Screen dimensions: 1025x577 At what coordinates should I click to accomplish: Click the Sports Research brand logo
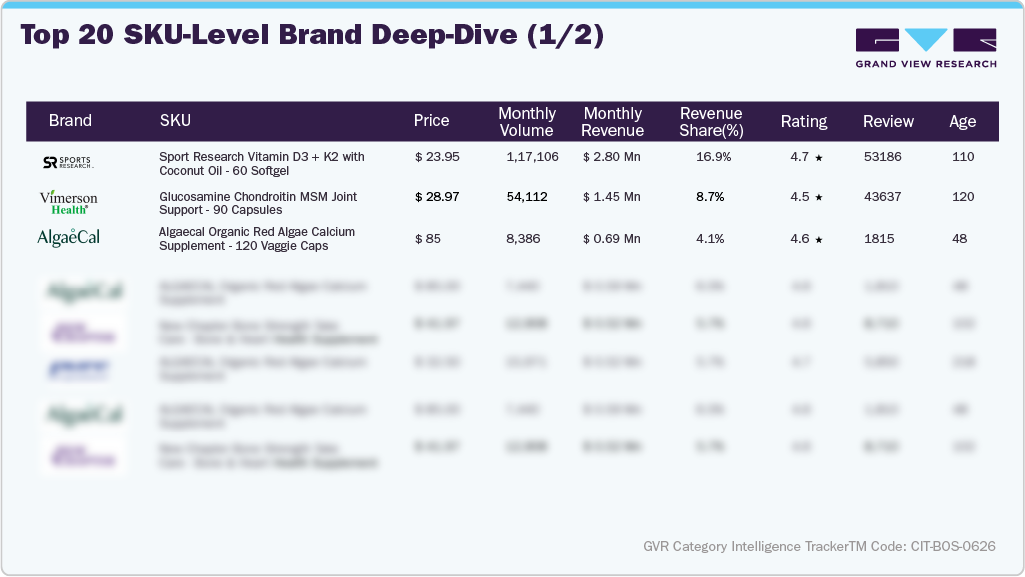[68, 163]
